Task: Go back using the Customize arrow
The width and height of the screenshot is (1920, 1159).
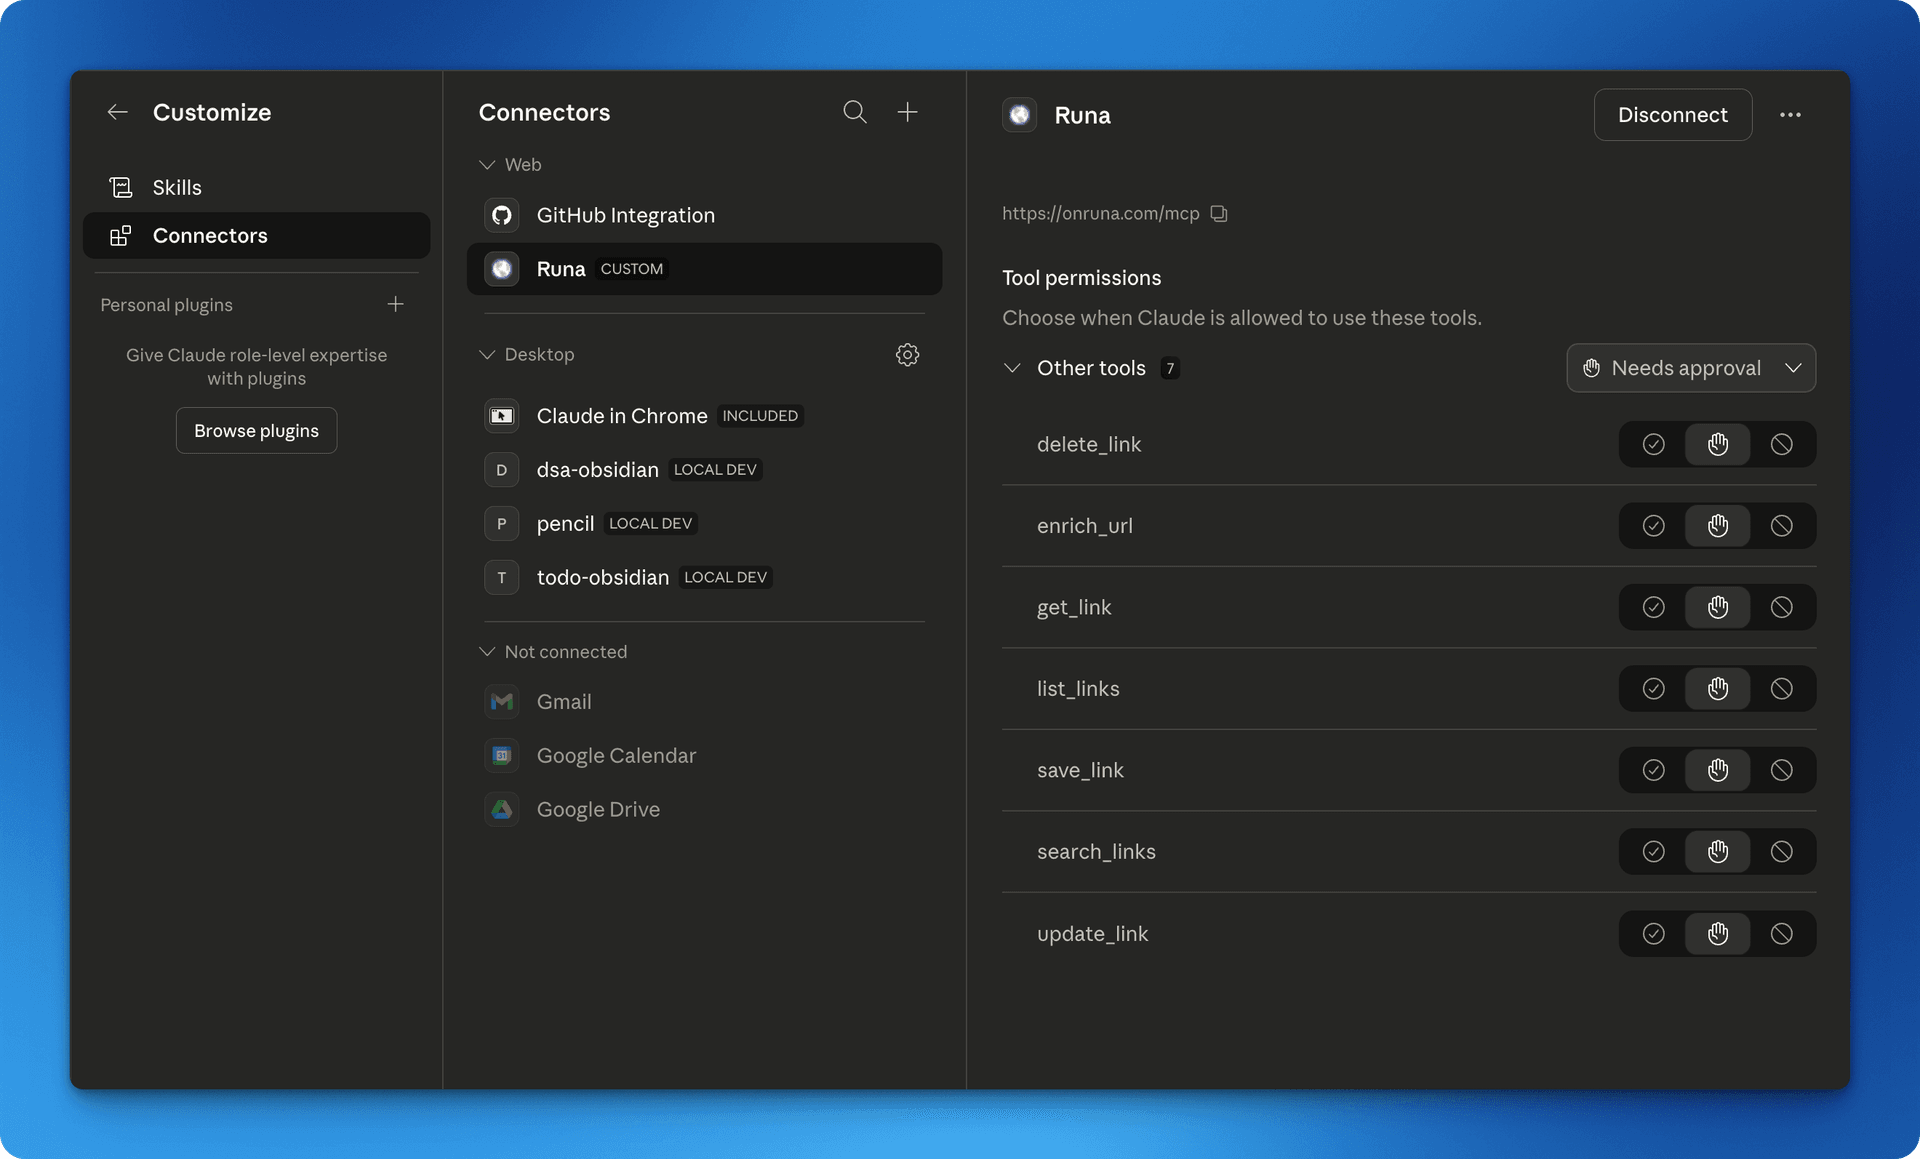Action: [x=118, y=112]
